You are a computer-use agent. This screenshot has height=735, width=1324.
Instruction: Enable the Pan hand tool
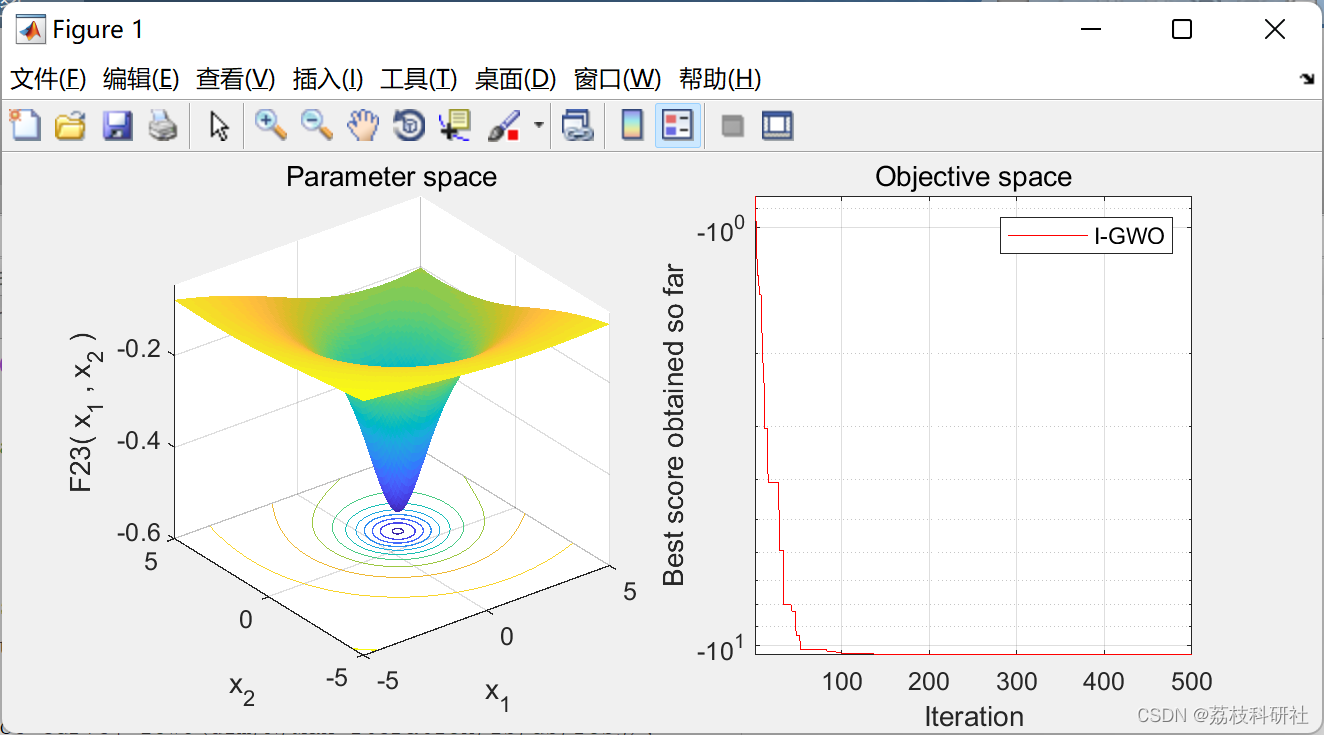(x=363, y=126)
